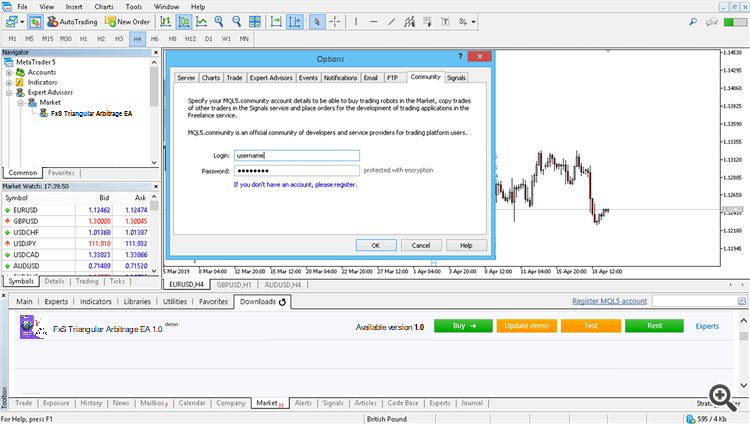Switch timeframe to H1
750x424 pixels.
[x=84, y=39]
